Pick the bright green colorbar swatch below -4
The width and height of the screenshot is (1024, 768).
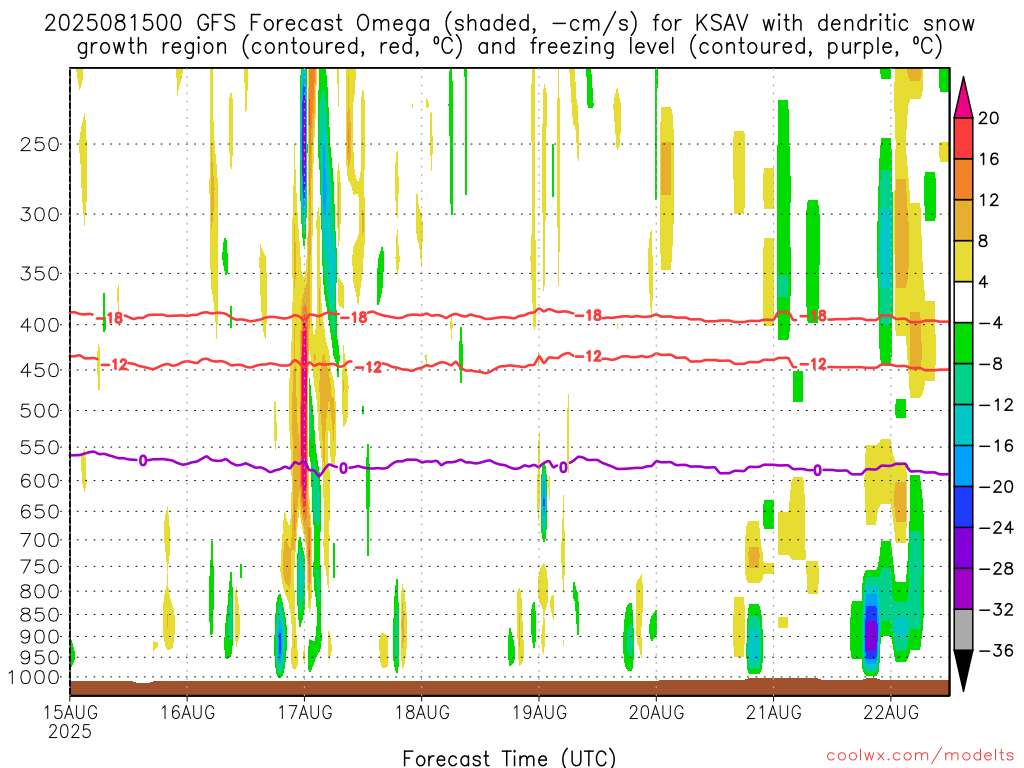click(963, 344)
